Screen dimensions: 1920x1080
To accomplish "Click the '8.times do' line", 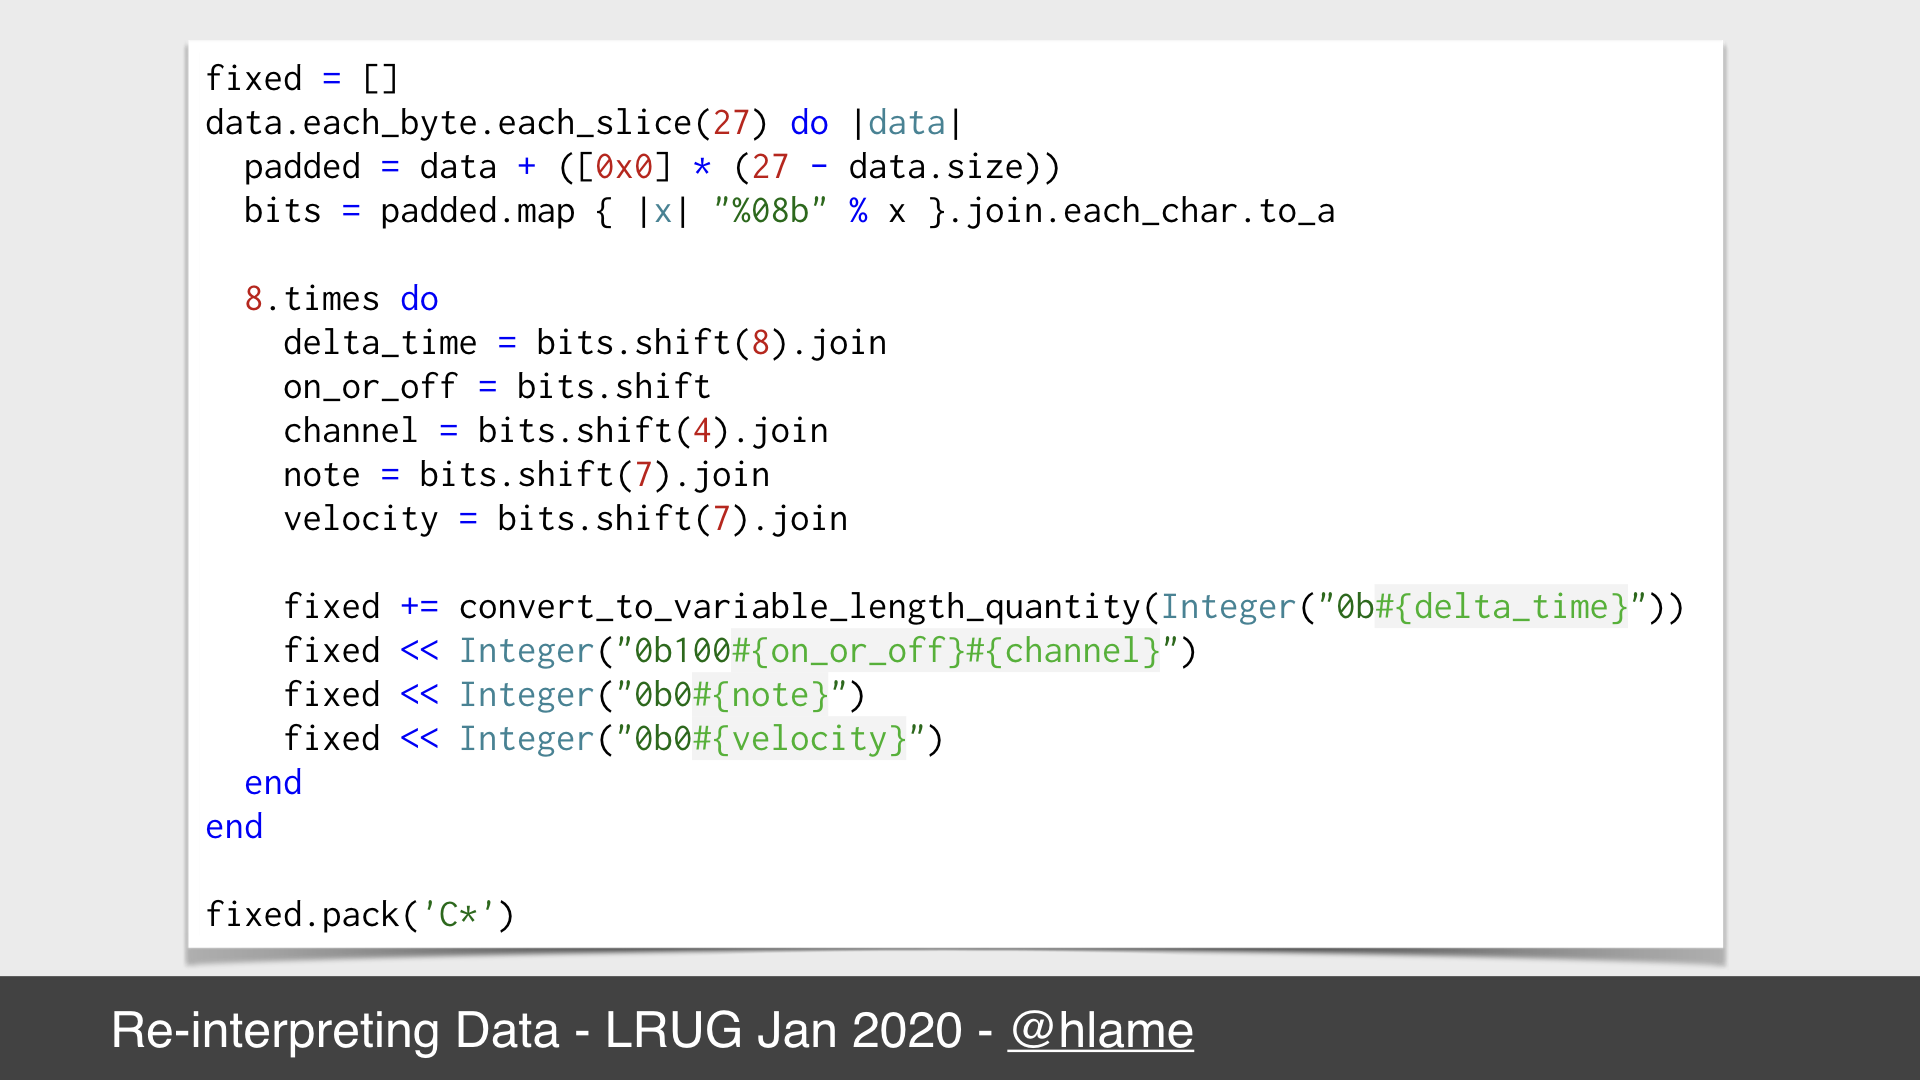I will pyautogui.click(x=342, y=299).
